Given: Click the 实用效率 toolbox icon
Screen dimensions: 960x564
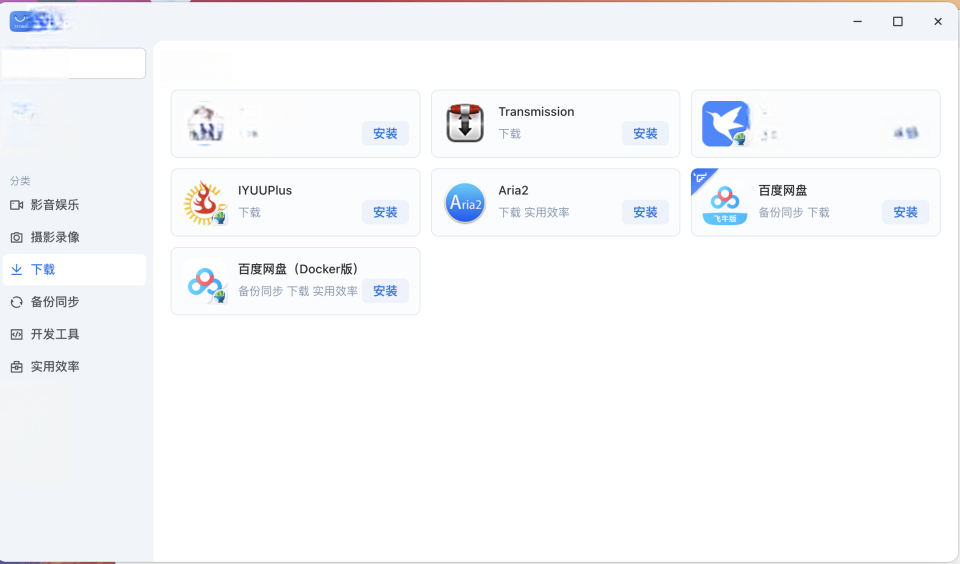Looking at the screenshot, I should coord(17,367).
